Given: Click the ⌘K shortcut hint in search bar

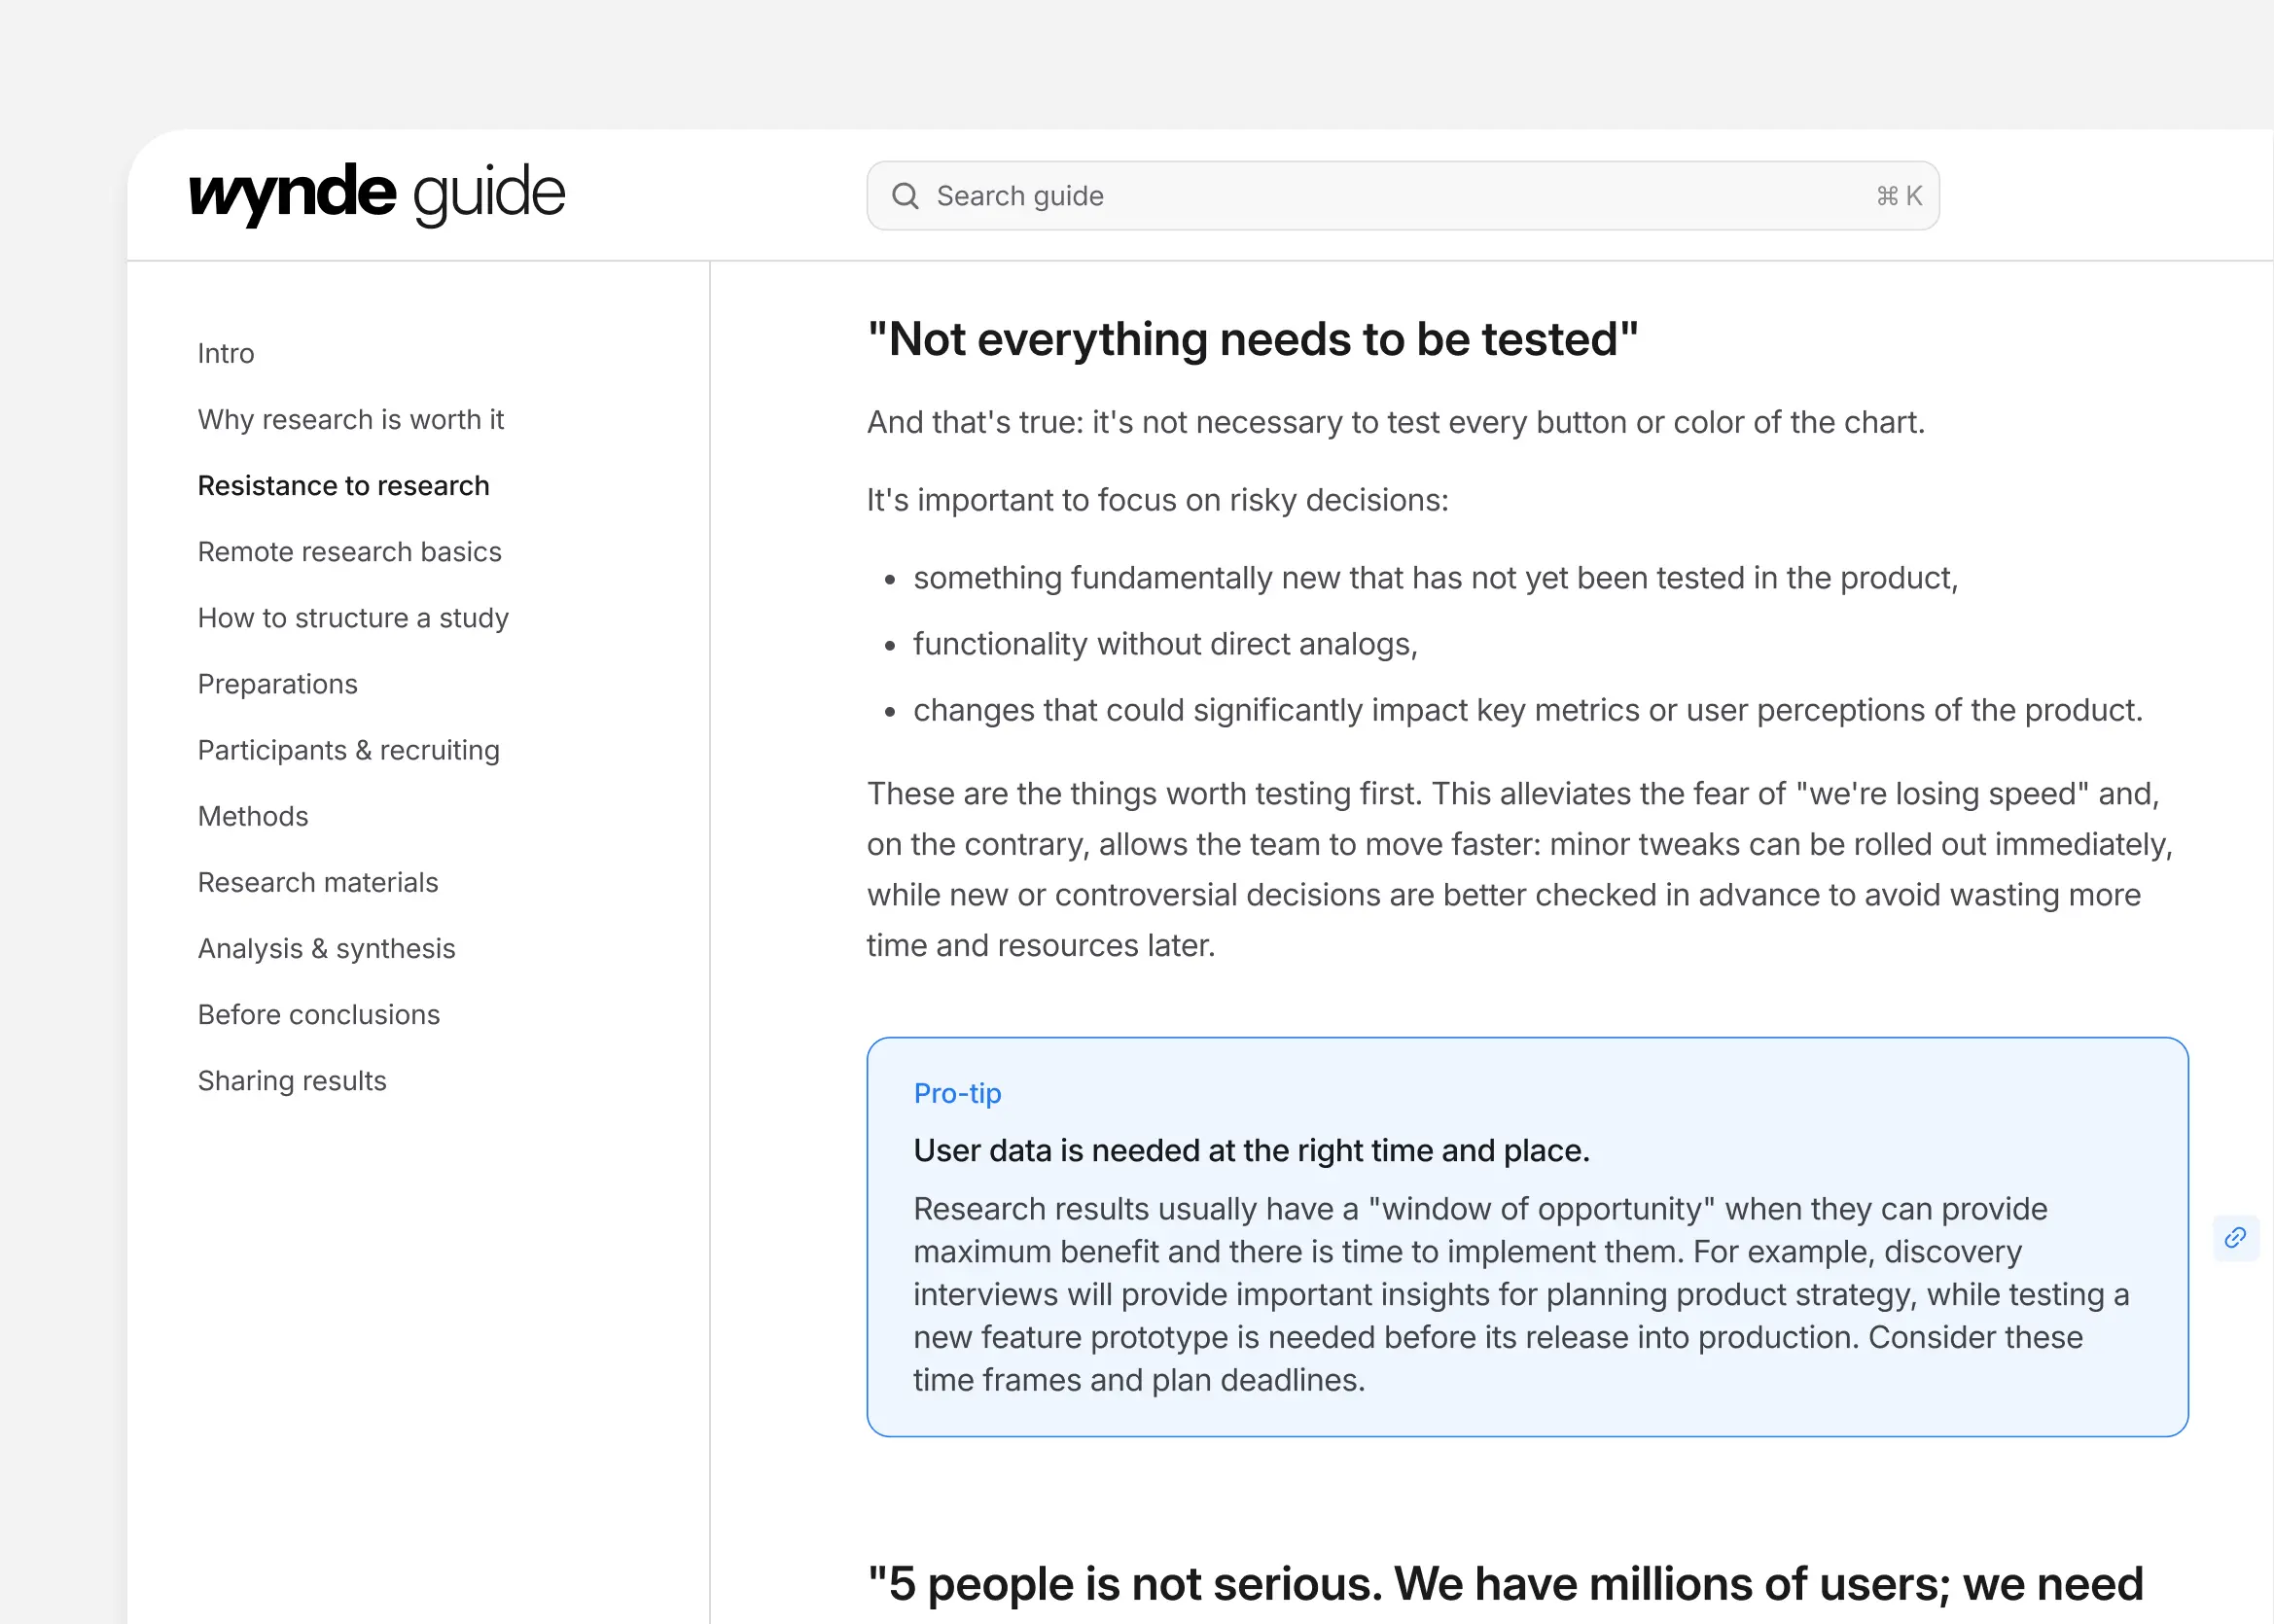Looking at the screenshot, I should pyautogui.click(x=1898, y=195).
